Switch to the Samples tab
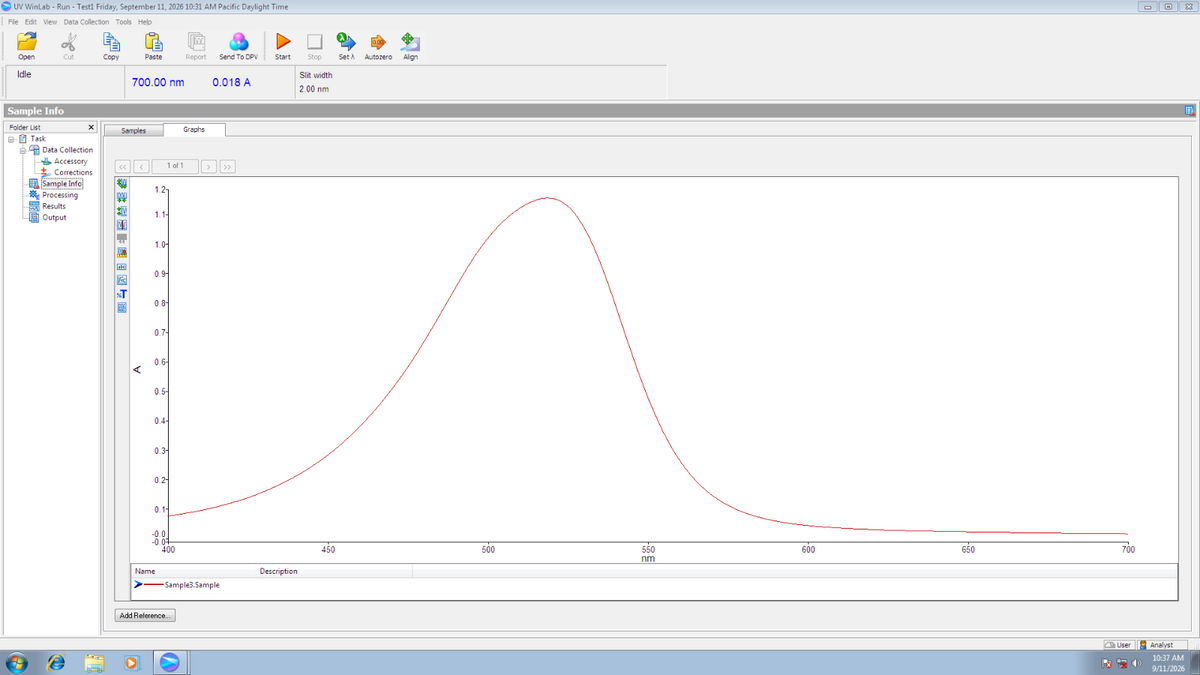Screen dimensions: 1200x675 (134, 131)
